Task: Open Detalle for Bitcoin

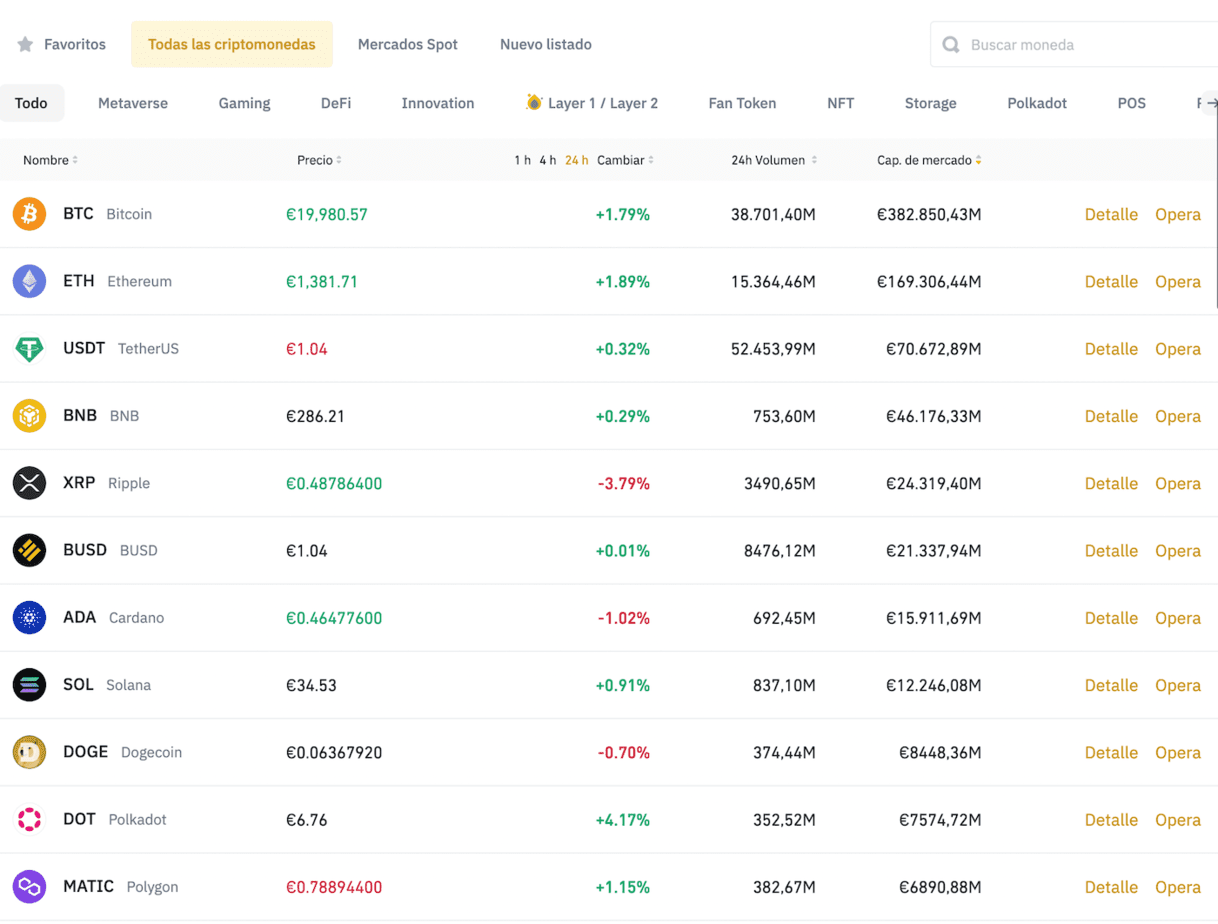Action: click(x=1111, y=214)
